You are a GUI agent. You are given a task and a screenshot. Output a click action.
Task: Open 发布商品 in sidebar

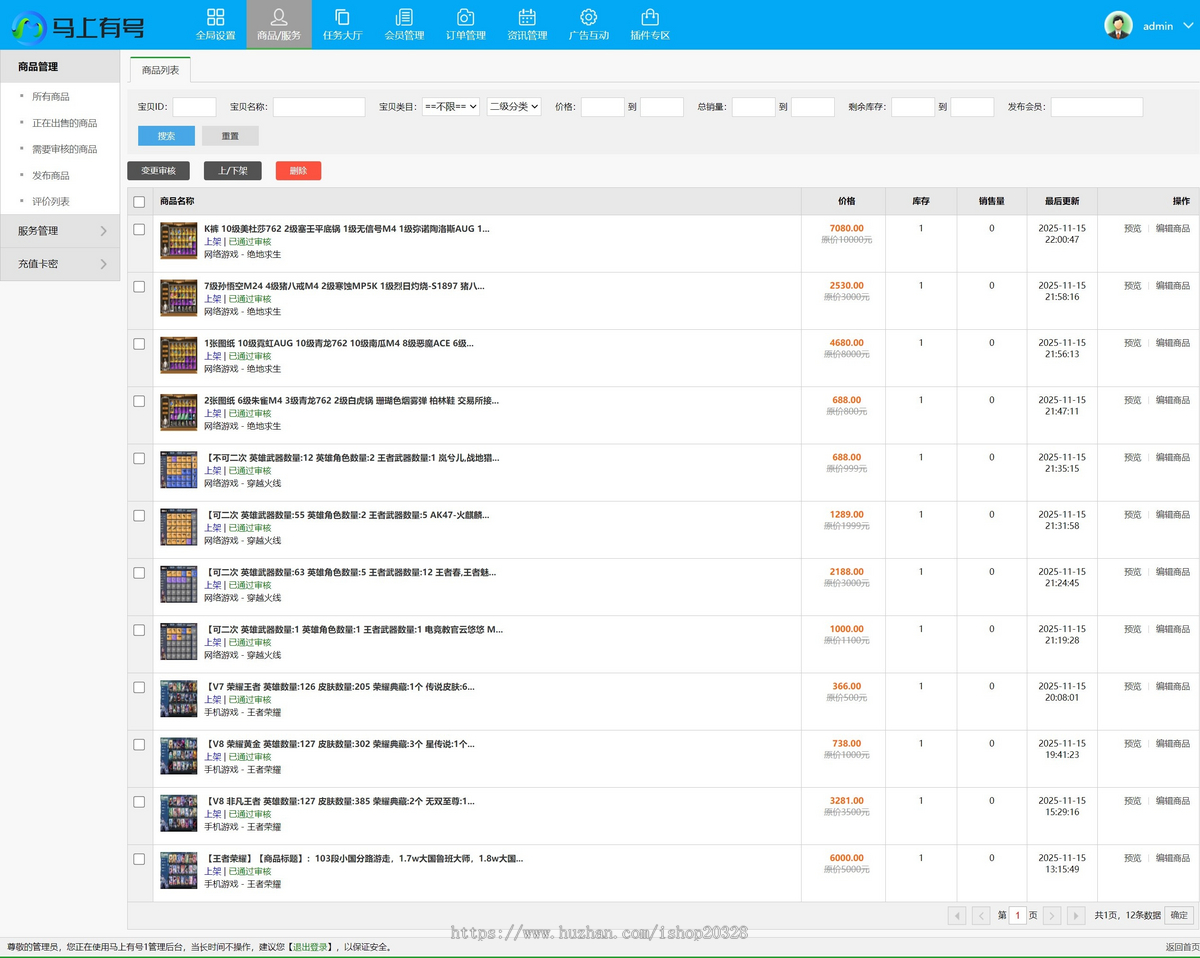(x=51, y=175)
